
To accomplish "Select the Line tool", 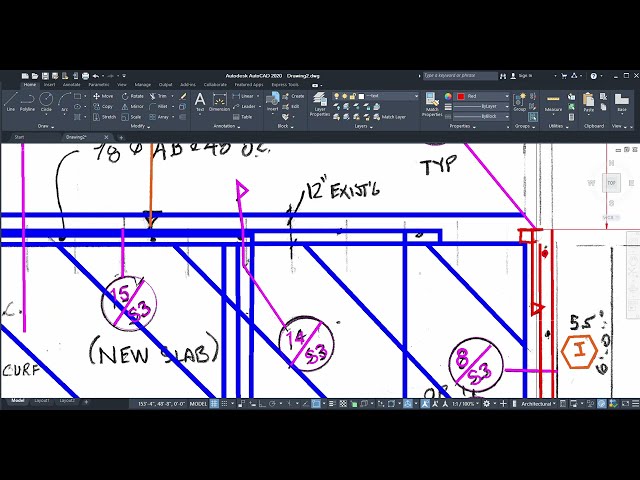I will point(11,101).
